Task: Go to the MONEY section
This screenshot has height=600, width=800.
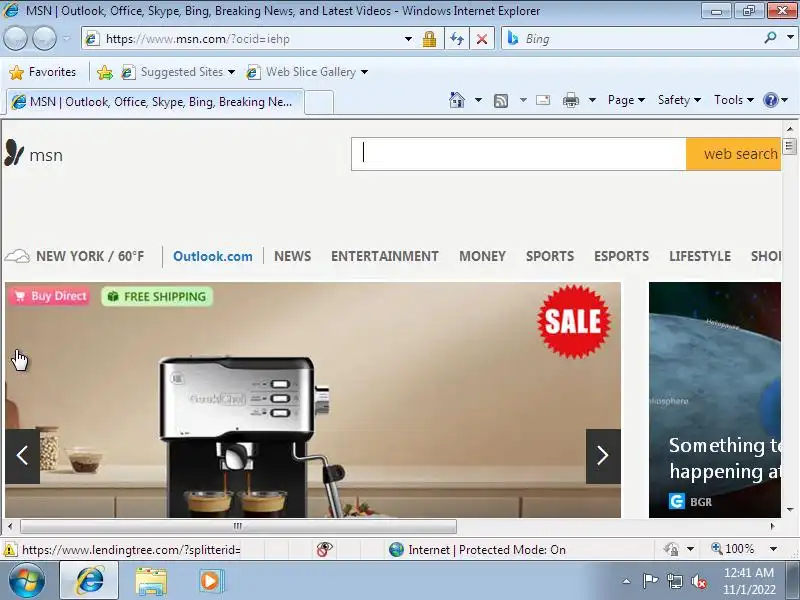Action: coord(482,256)
